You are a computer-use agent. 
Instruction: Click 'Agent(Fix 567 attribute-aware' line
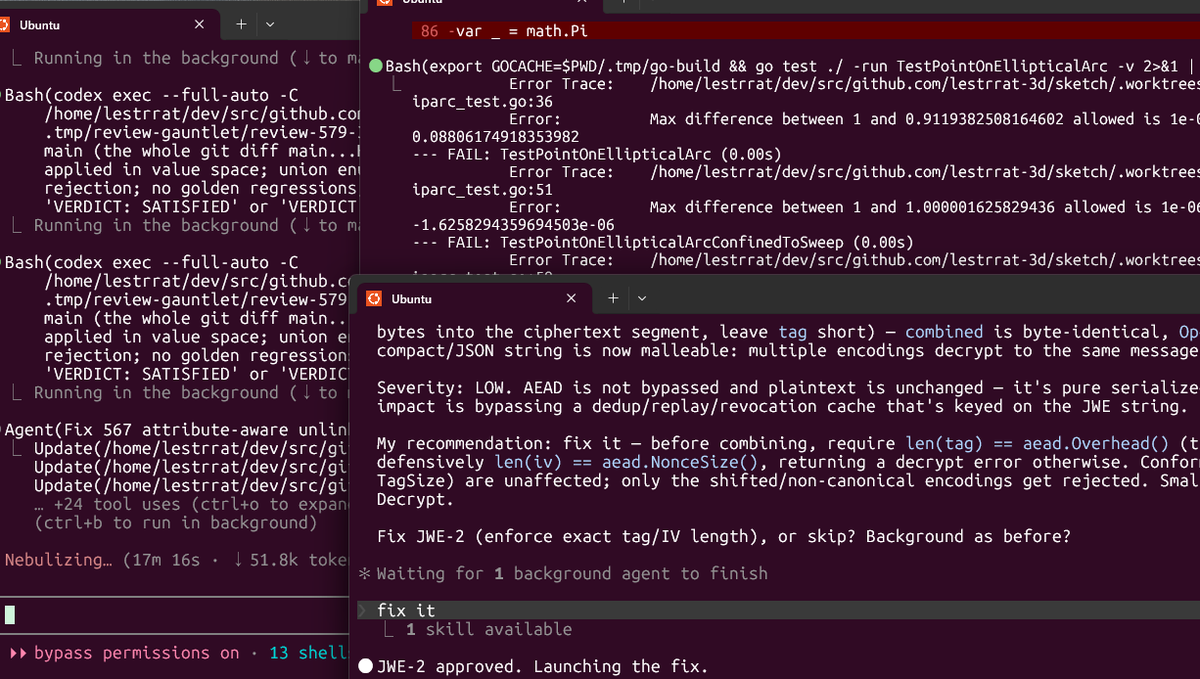[176, 430]
